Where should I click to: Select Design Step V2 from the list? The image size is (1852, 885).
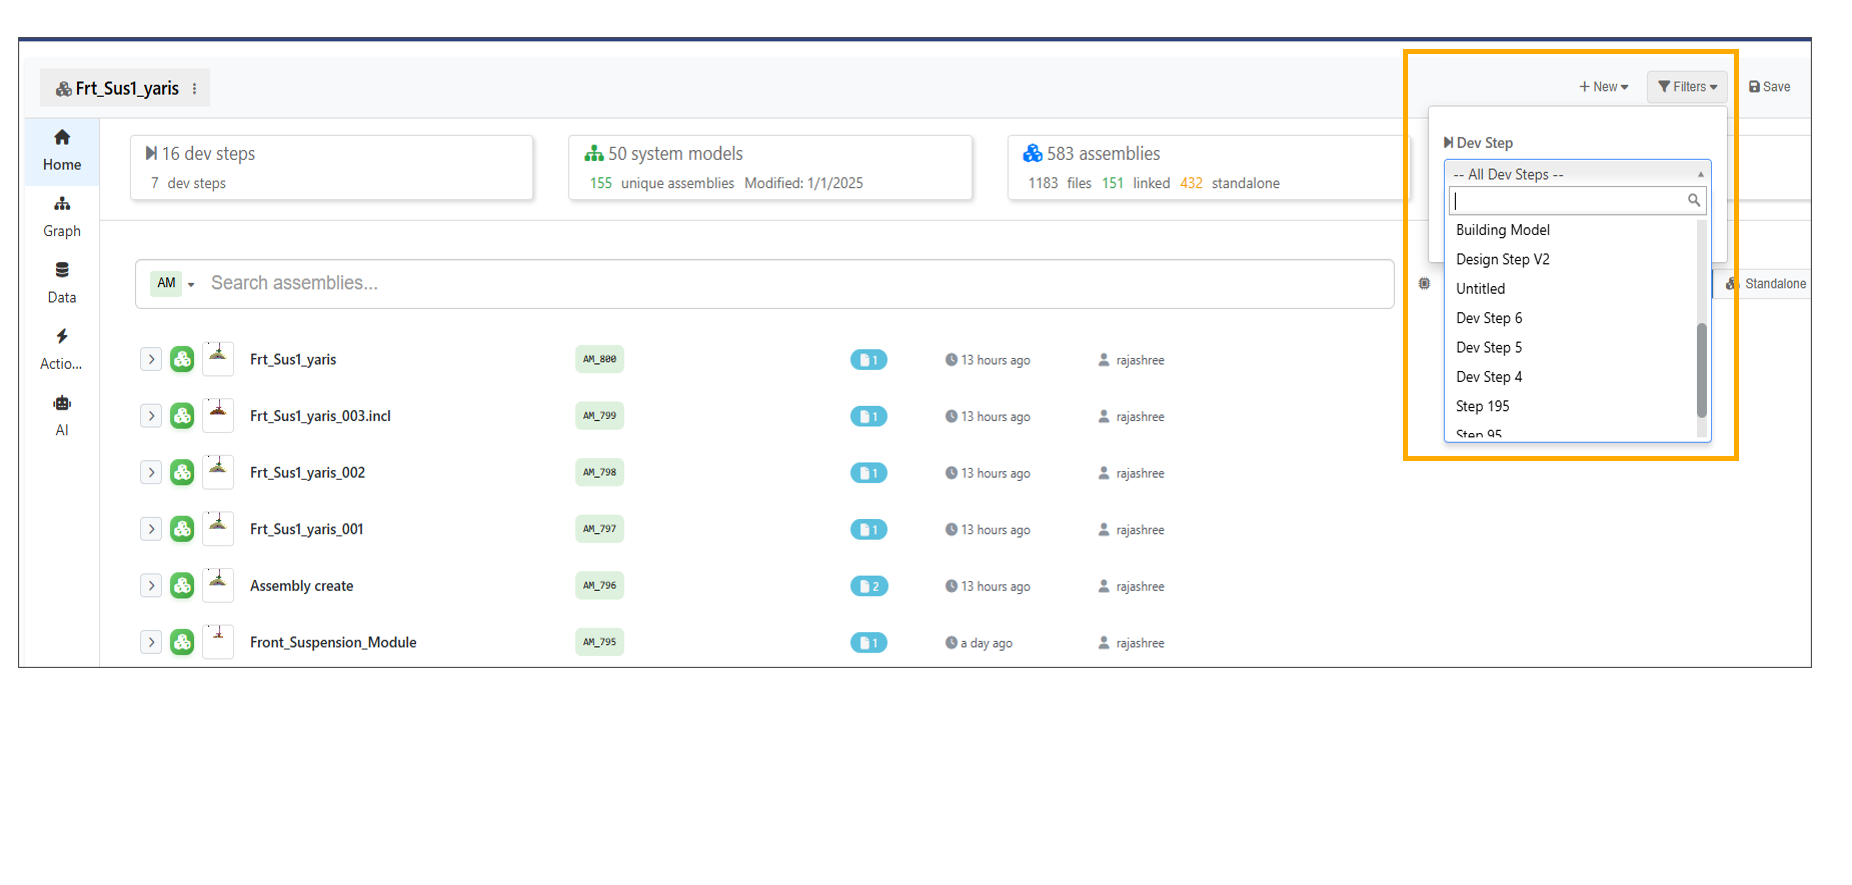[x=1502, y=260]
